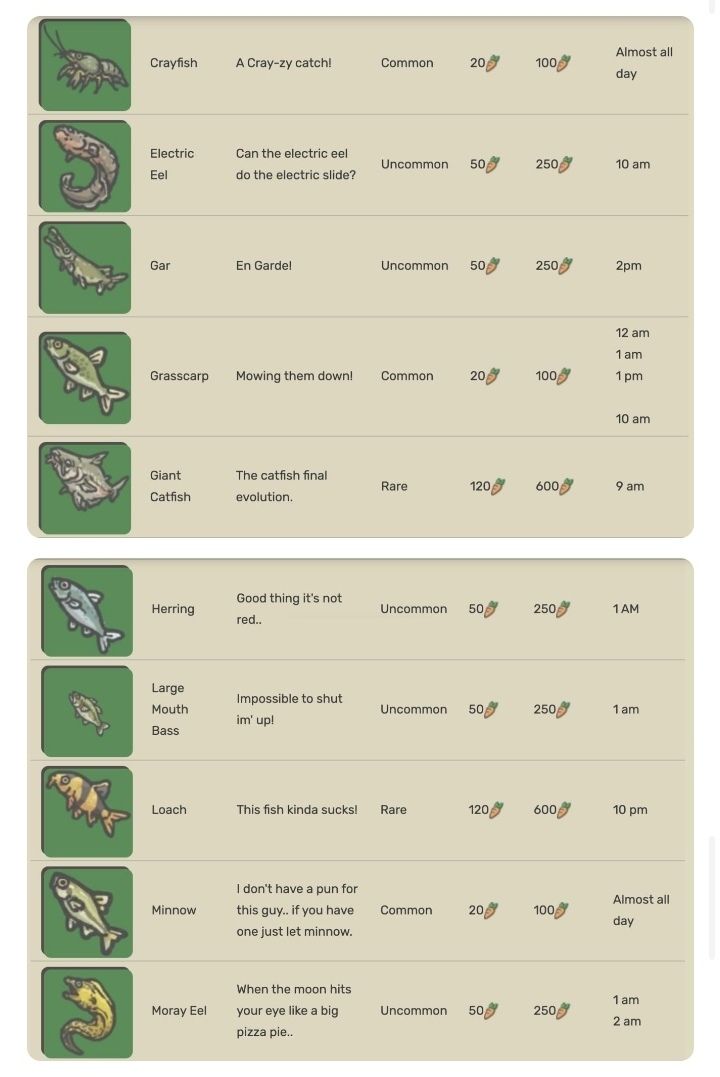Select the Giant Catfish name text
Screen dimensions: 720x1077
(170, 486)
